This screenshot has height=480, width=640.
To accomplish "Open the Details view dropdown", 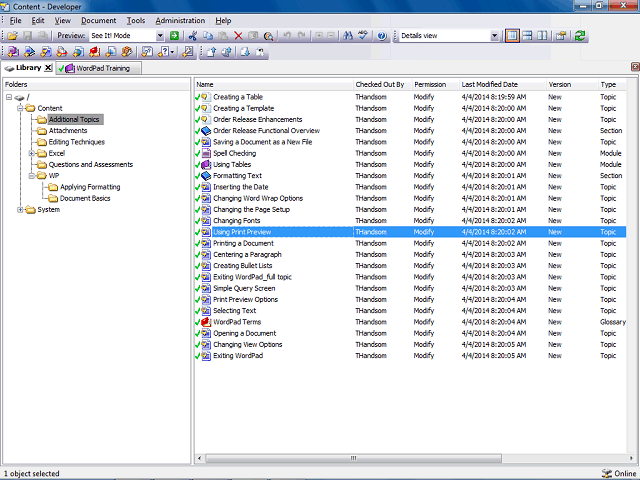I will point(494,36).
